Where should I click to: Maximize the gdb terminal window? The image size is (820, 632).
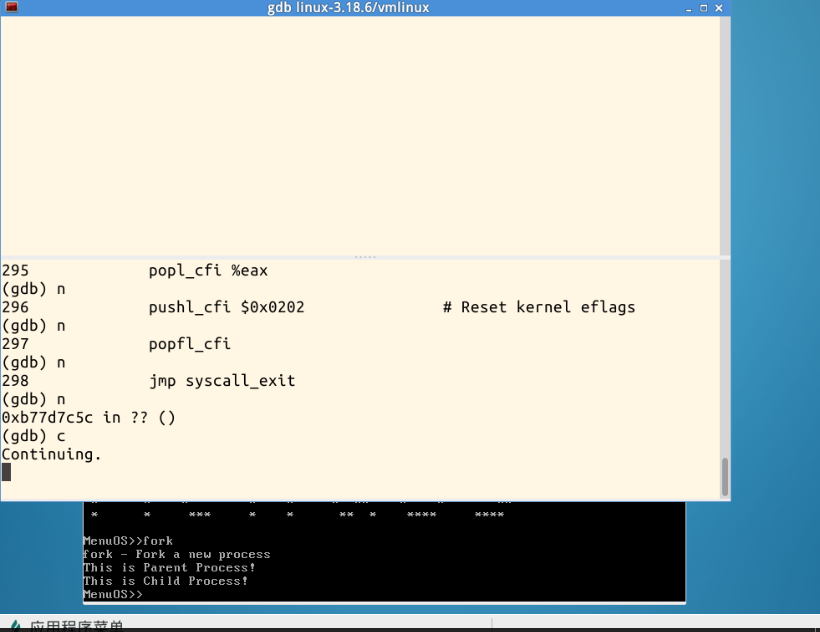[x=703, y=8]
